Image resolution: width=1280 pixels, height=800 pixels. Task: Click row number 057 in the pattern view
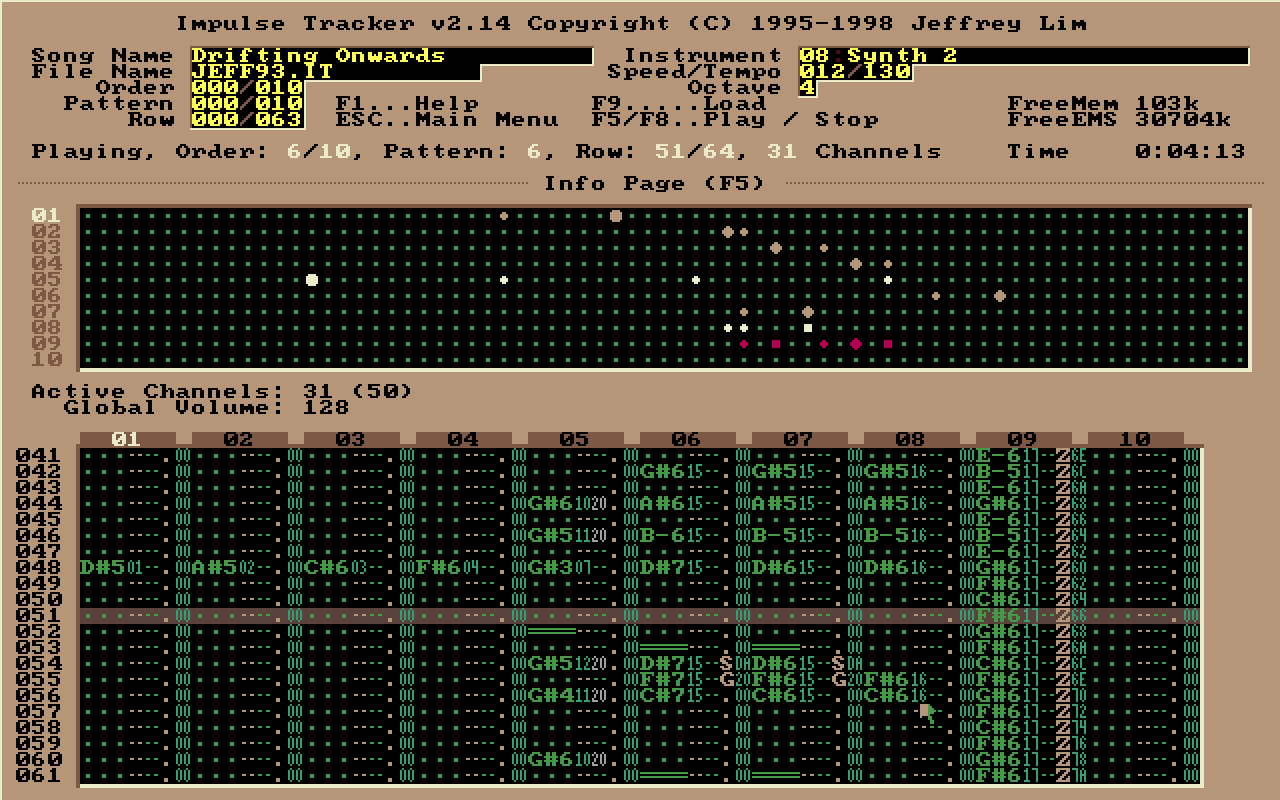[x=39, y=712]
